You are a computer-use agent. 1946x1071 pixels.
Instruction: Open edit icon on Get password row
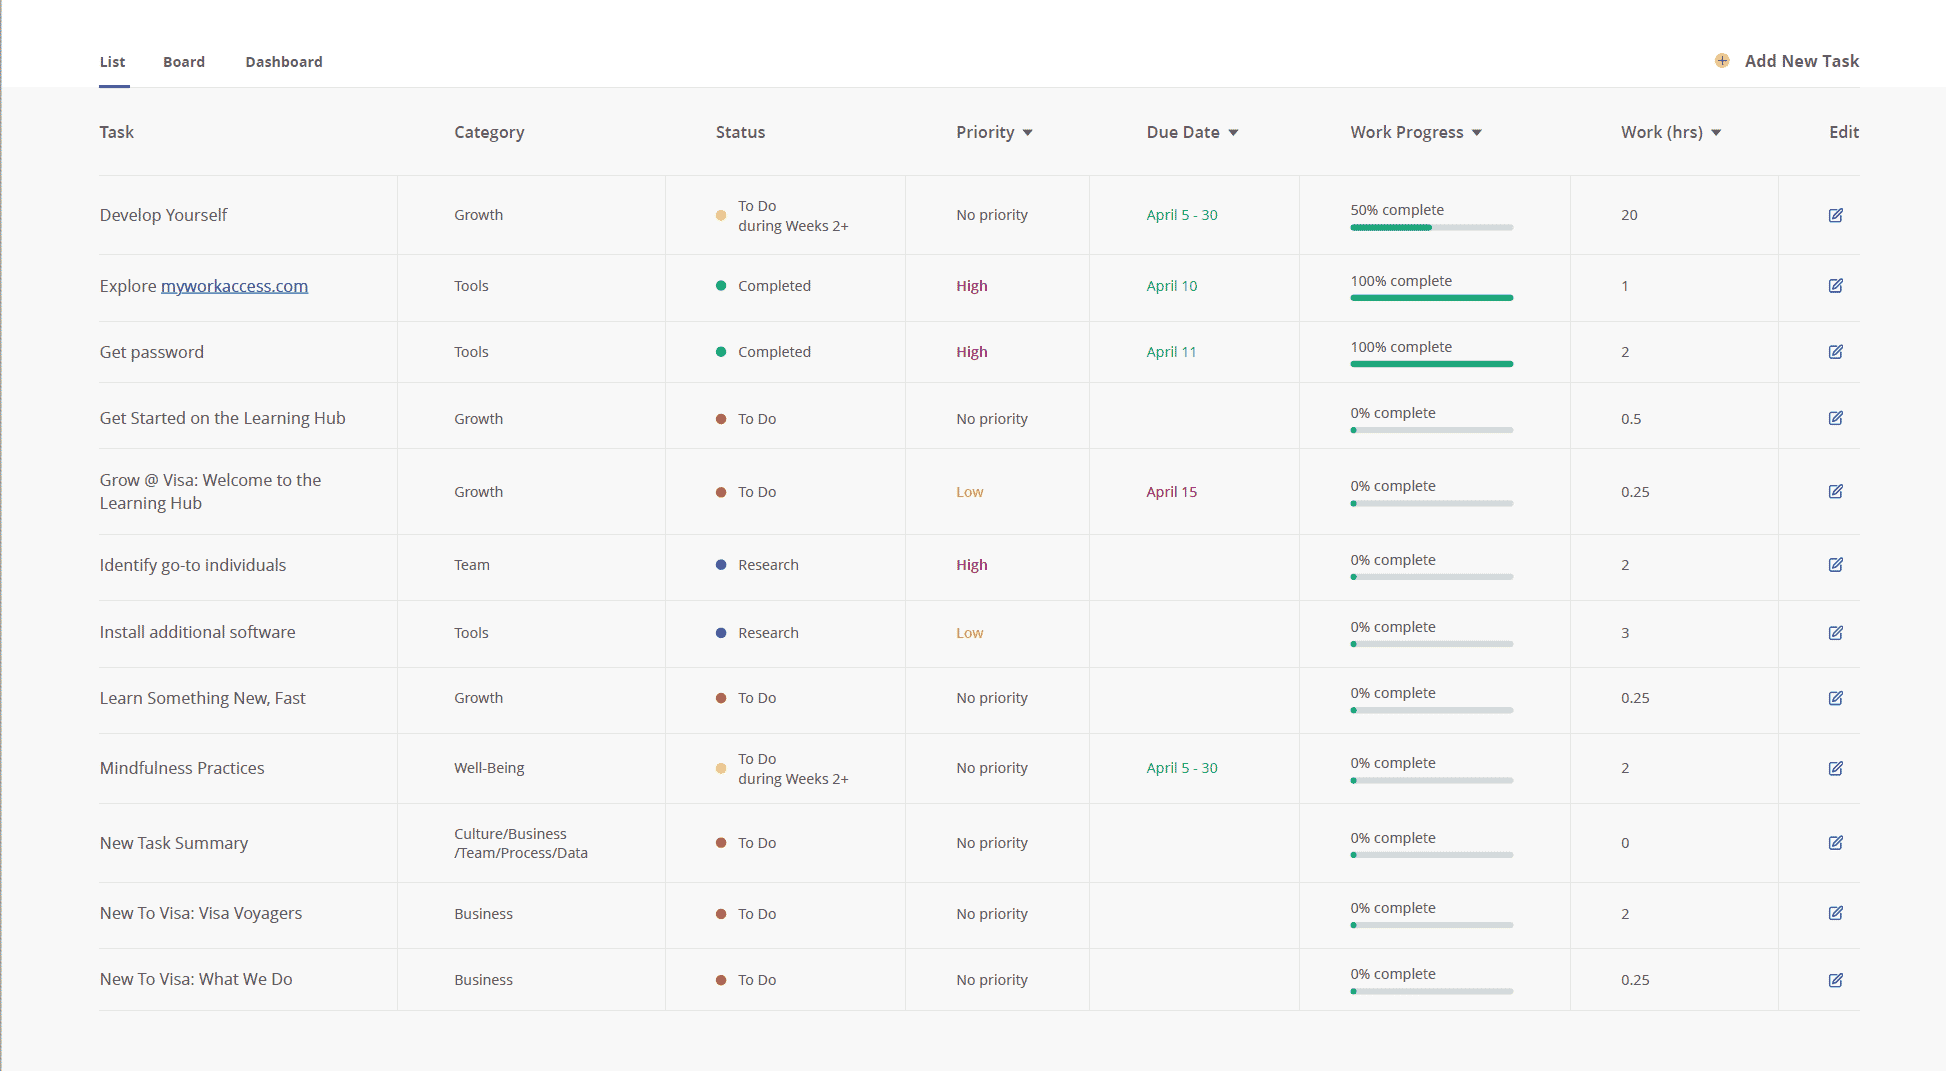[x=1835, y=352]
